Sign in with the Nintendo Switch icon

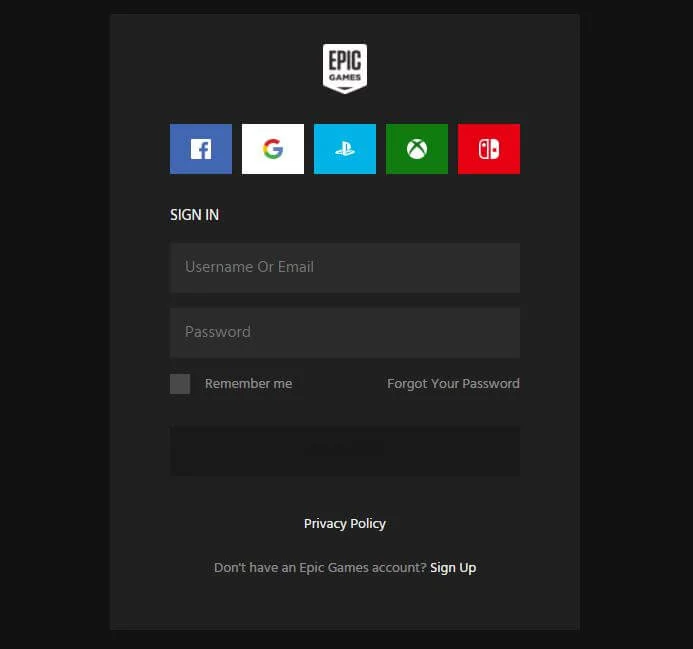(489, 149)
